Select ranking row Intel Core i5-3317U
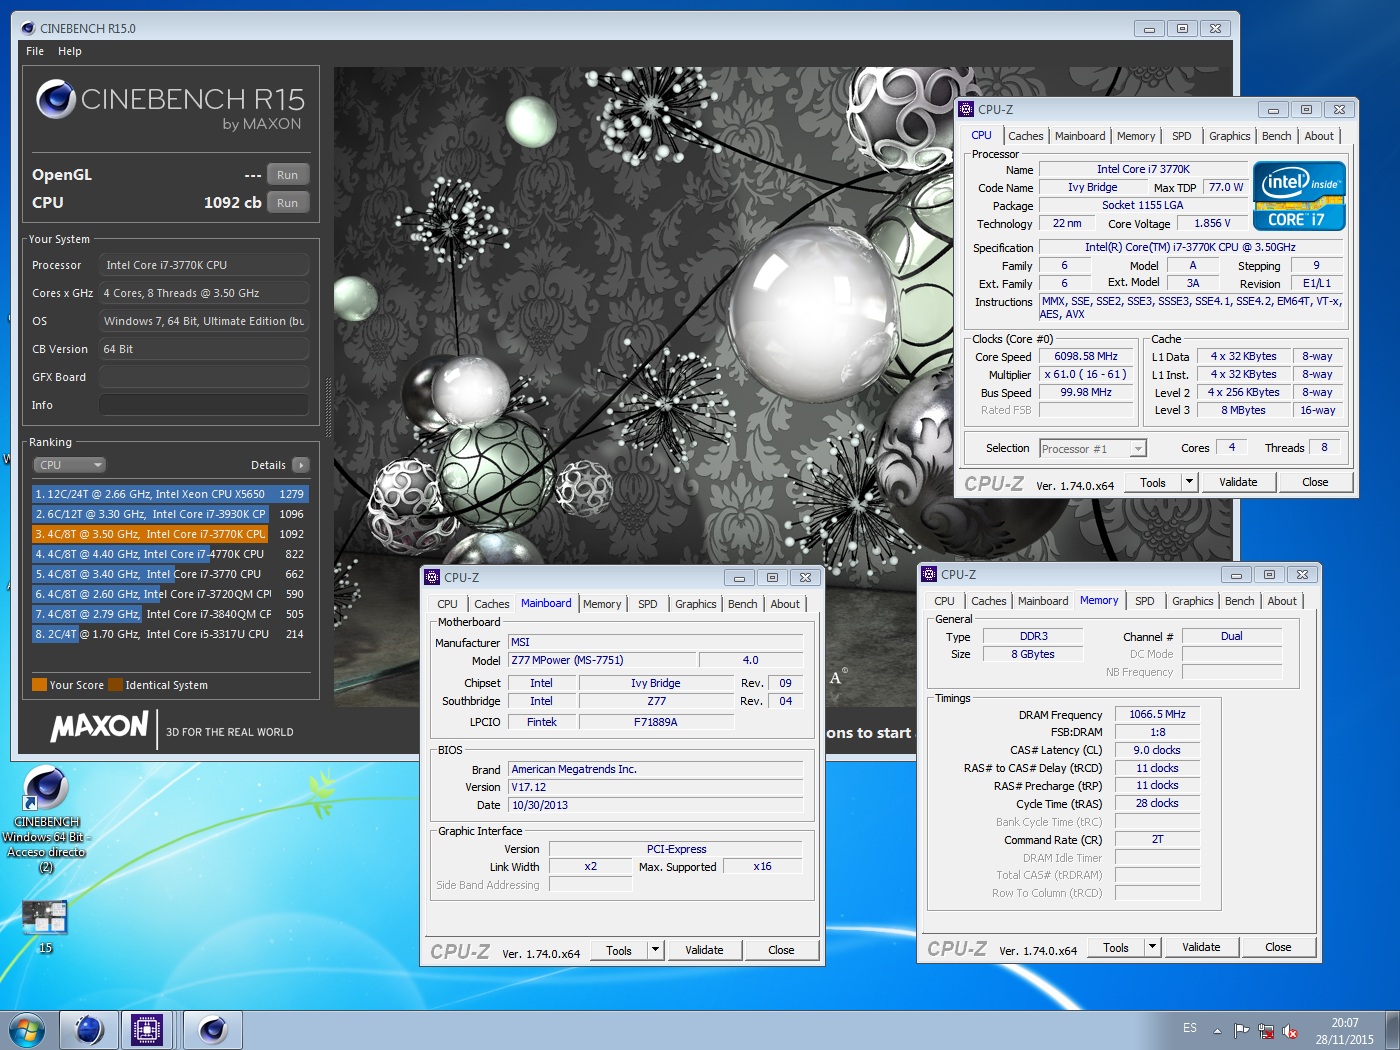 pos(170,634)
